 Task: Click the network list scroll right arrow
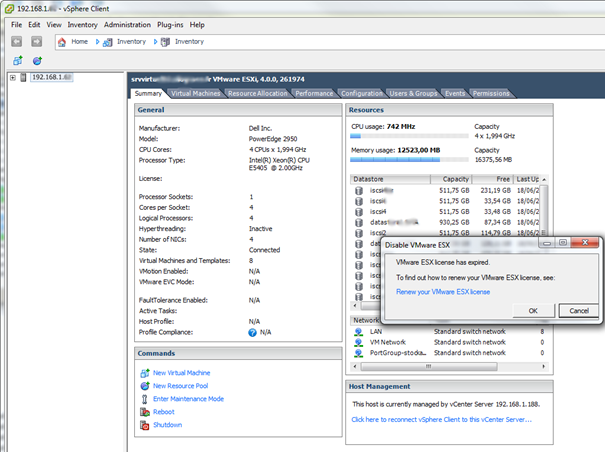[543, 366]
